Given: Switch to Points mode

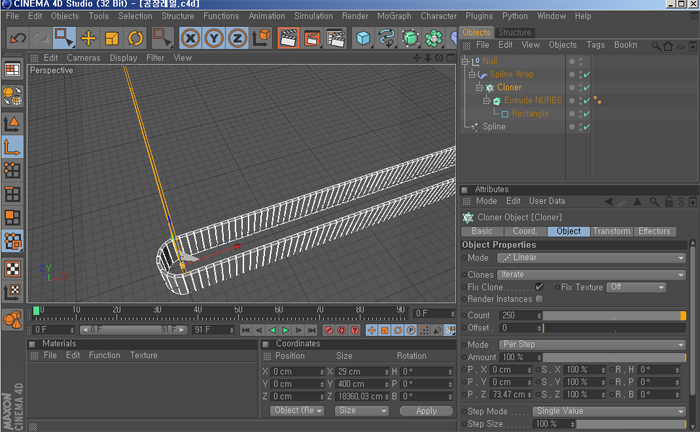Looking at the screenshot, I should (12, 170).
